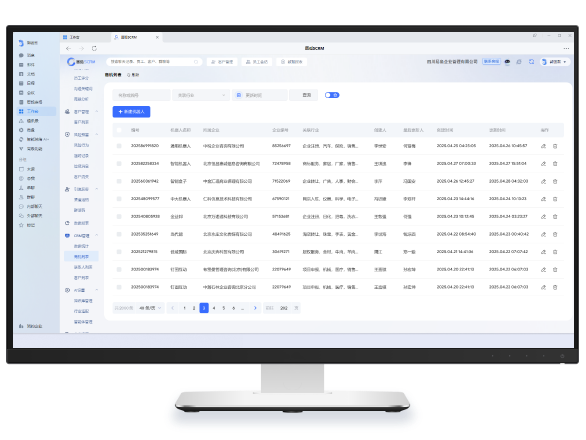Open the user account dropdown at top right

[554, 62]
